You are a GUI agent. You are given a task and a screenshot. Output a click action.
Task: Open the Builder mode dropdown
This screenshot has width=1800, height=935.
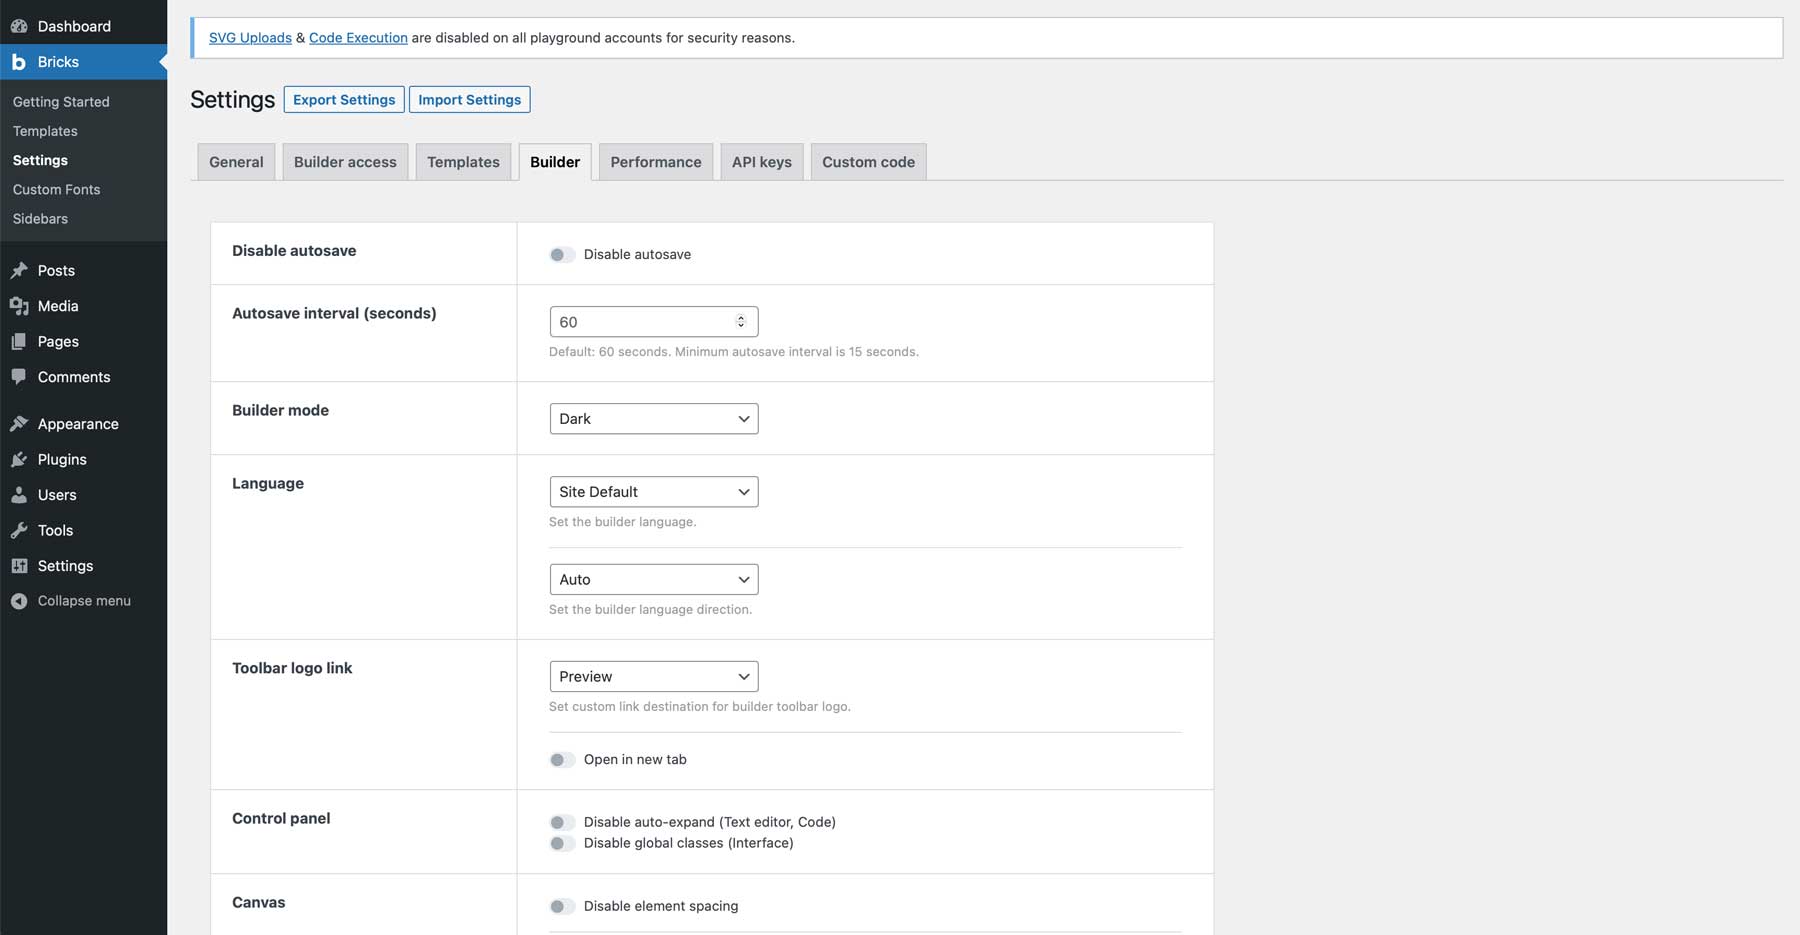pos(653,418)
